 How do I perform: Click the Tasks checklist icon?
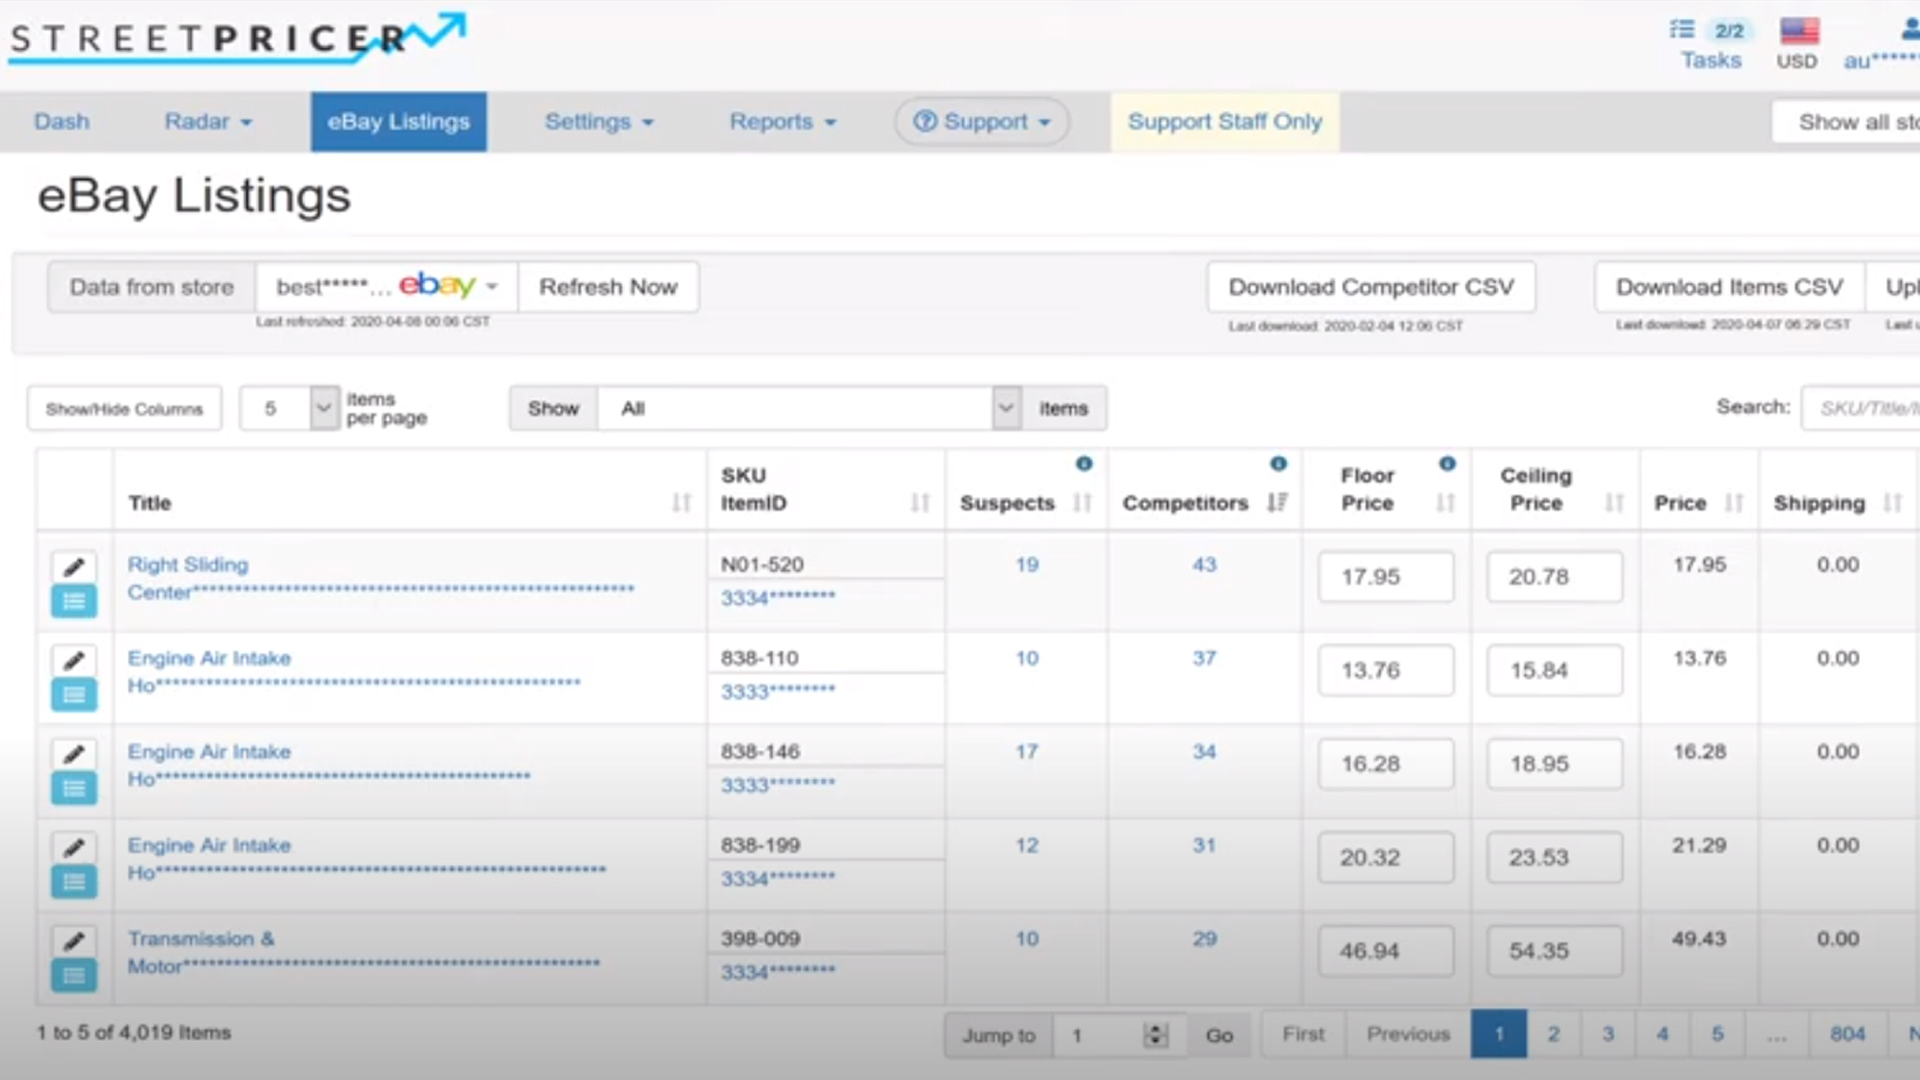click(x=1682, y=30)
